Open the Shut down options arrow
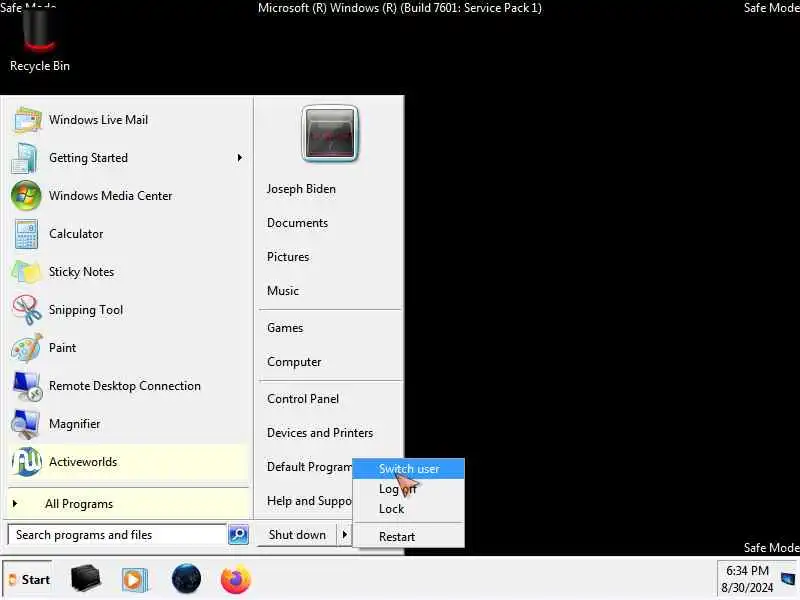The height and width of the screenshot is (600, 800). [345, 535]
